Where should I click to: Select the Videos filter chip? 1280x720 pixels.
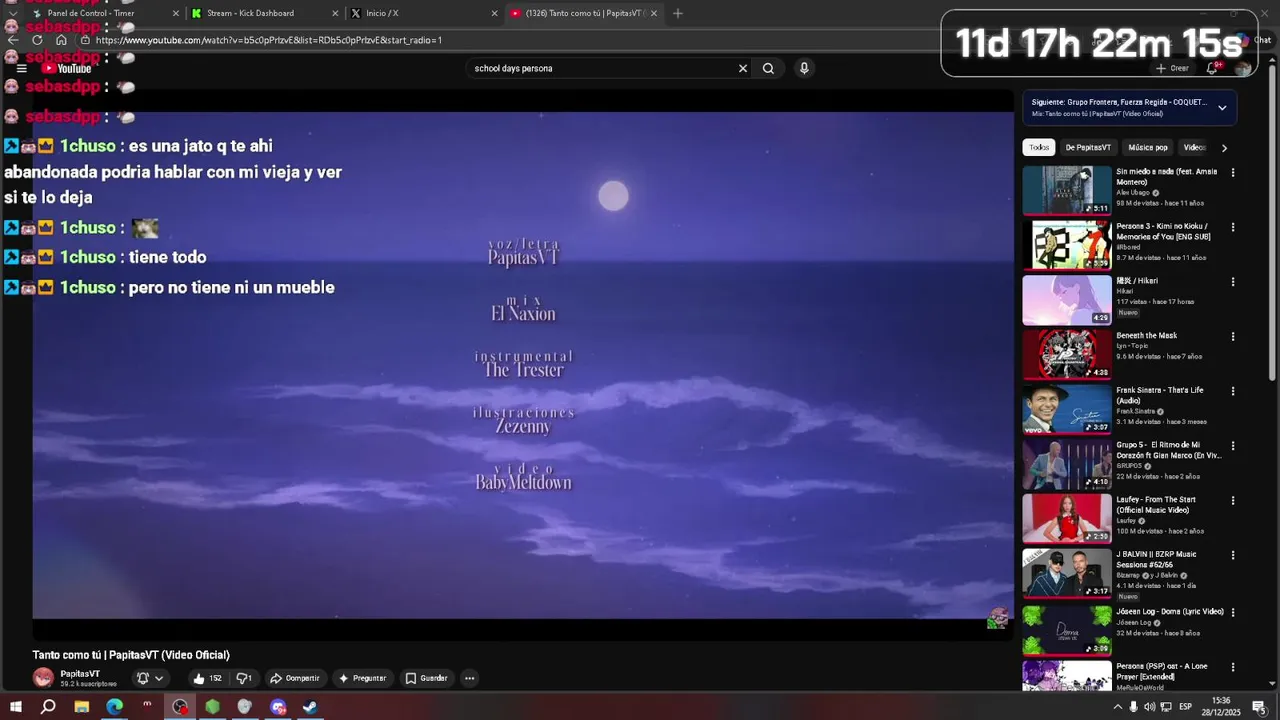(1195, 147)
